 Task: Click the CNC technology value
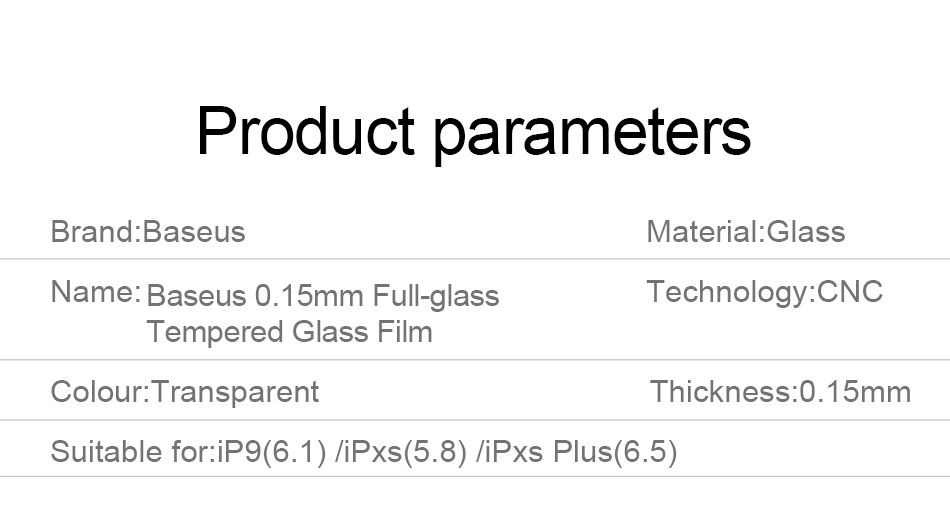click(850, 292)
